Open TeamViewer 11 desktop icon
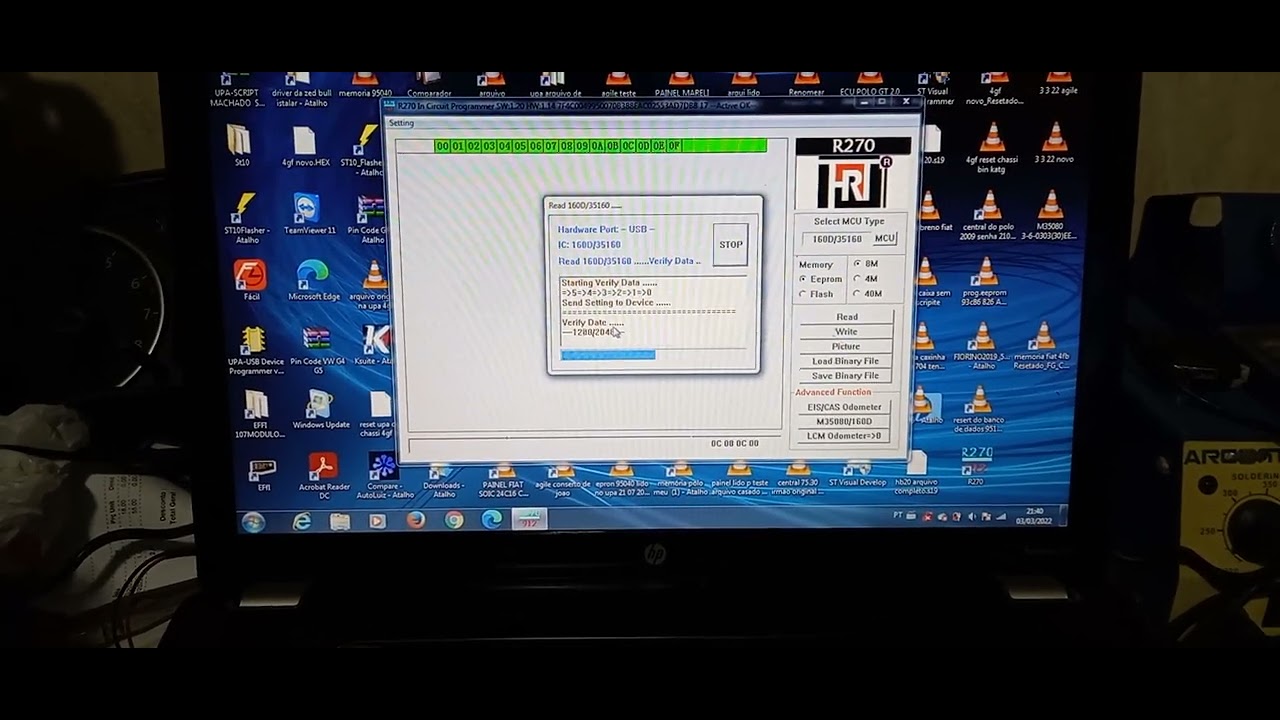The width and height of the screenshot is (1280, 720). click(x=307, y=208)
